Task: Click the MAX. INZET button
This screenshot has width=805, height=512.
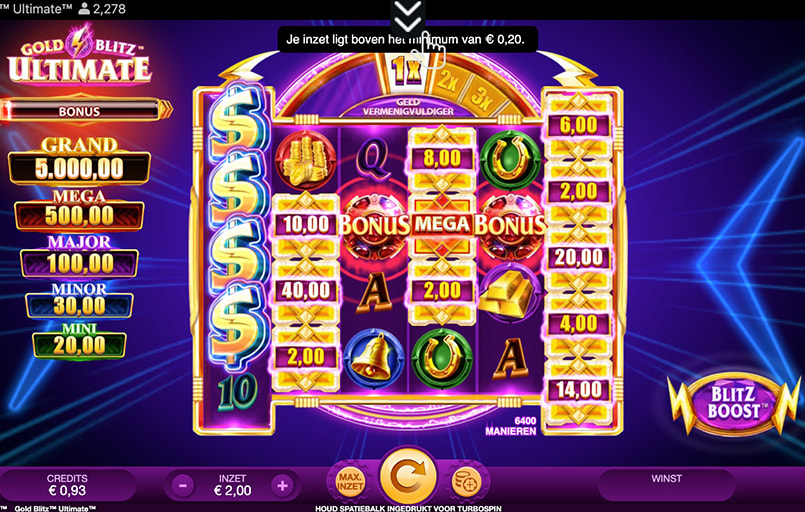Action: click(x=351, y=481)
